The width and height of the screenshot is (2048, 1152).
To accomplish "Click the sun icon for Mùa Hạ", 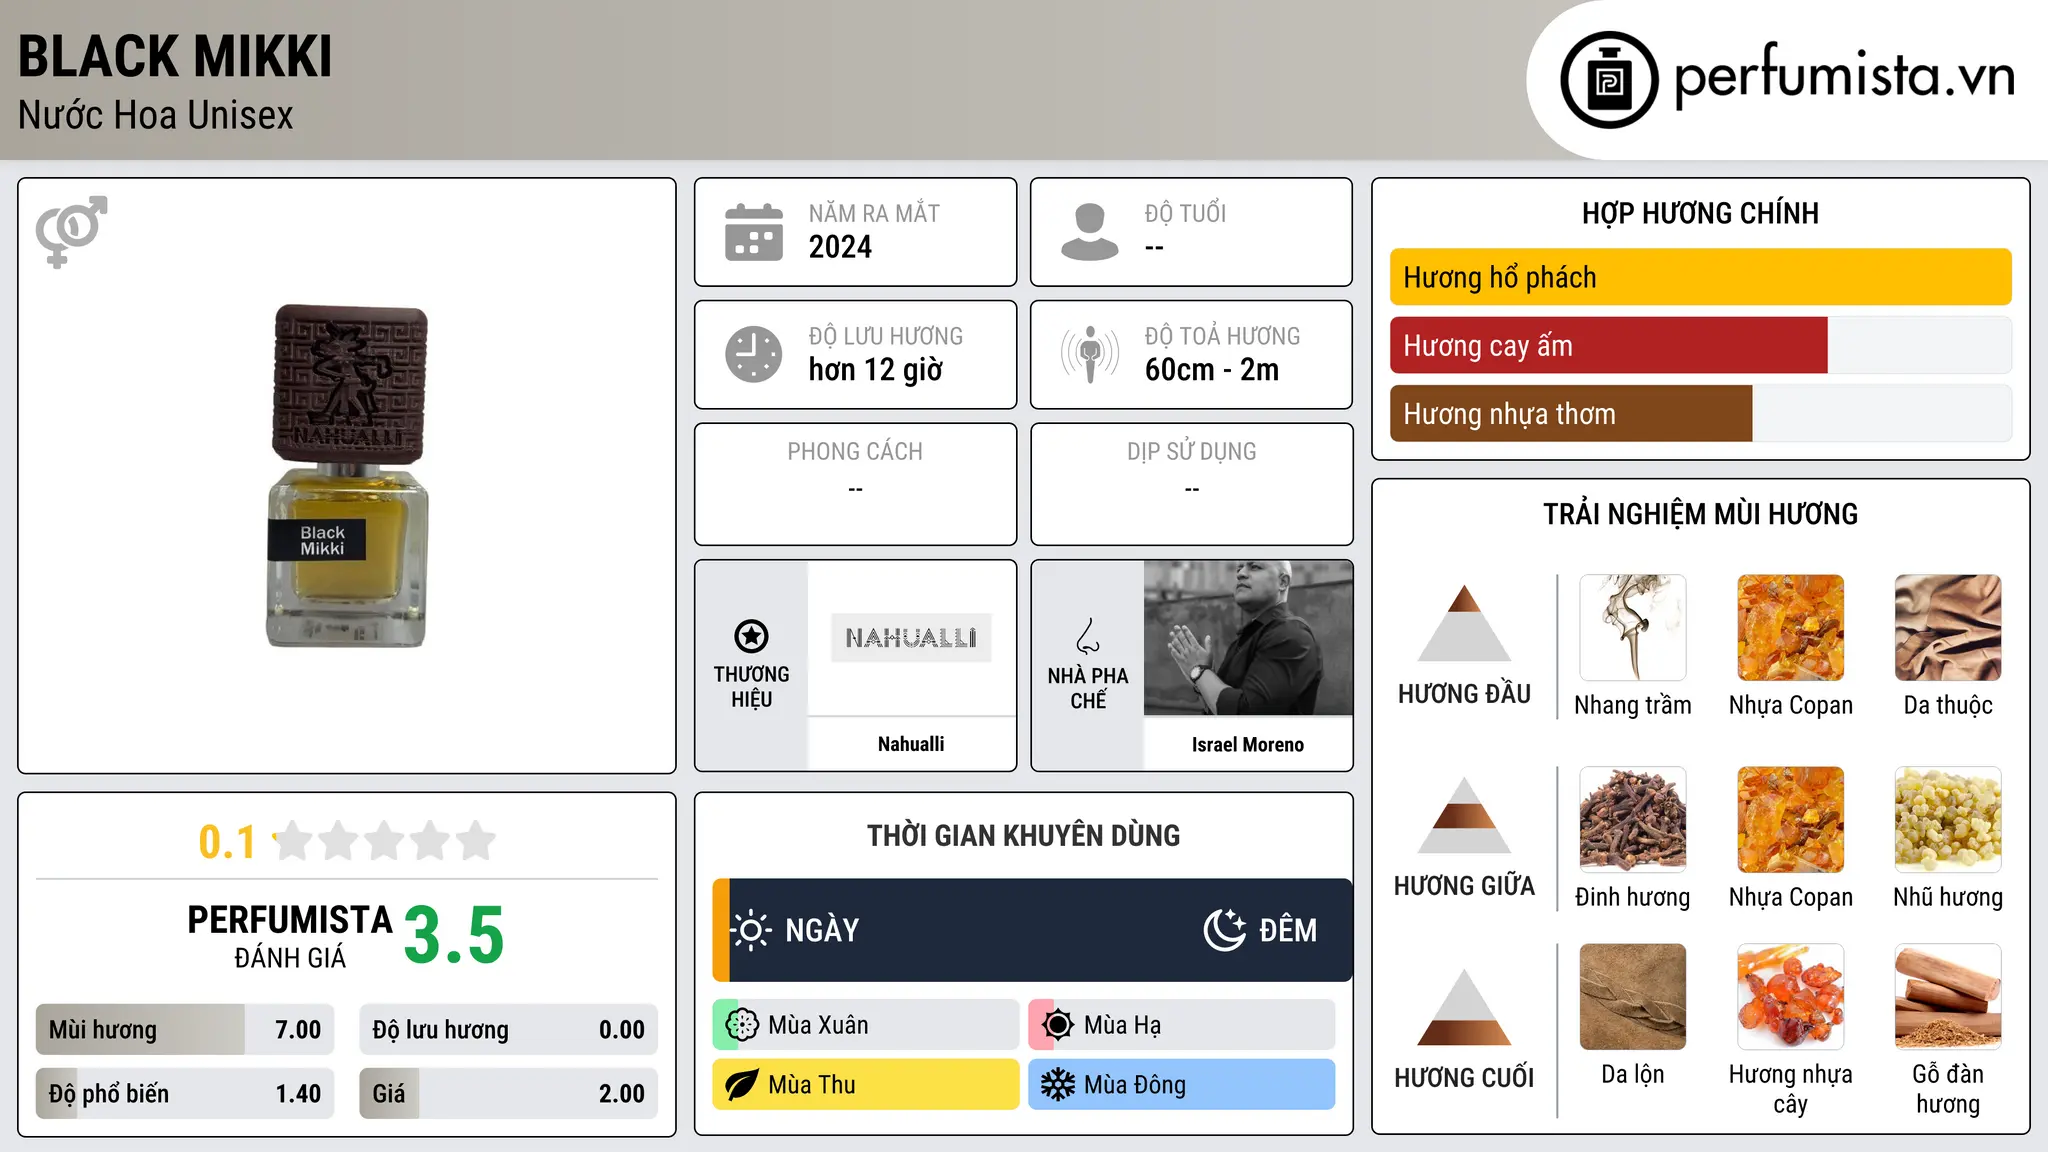I will 1057,1025.
